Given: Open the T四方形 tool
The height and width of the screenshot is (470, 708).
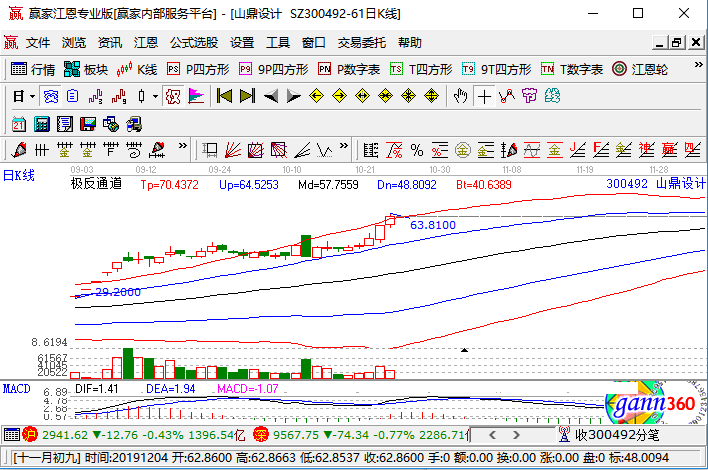Looking at the screenshot, I should [421, 70].
